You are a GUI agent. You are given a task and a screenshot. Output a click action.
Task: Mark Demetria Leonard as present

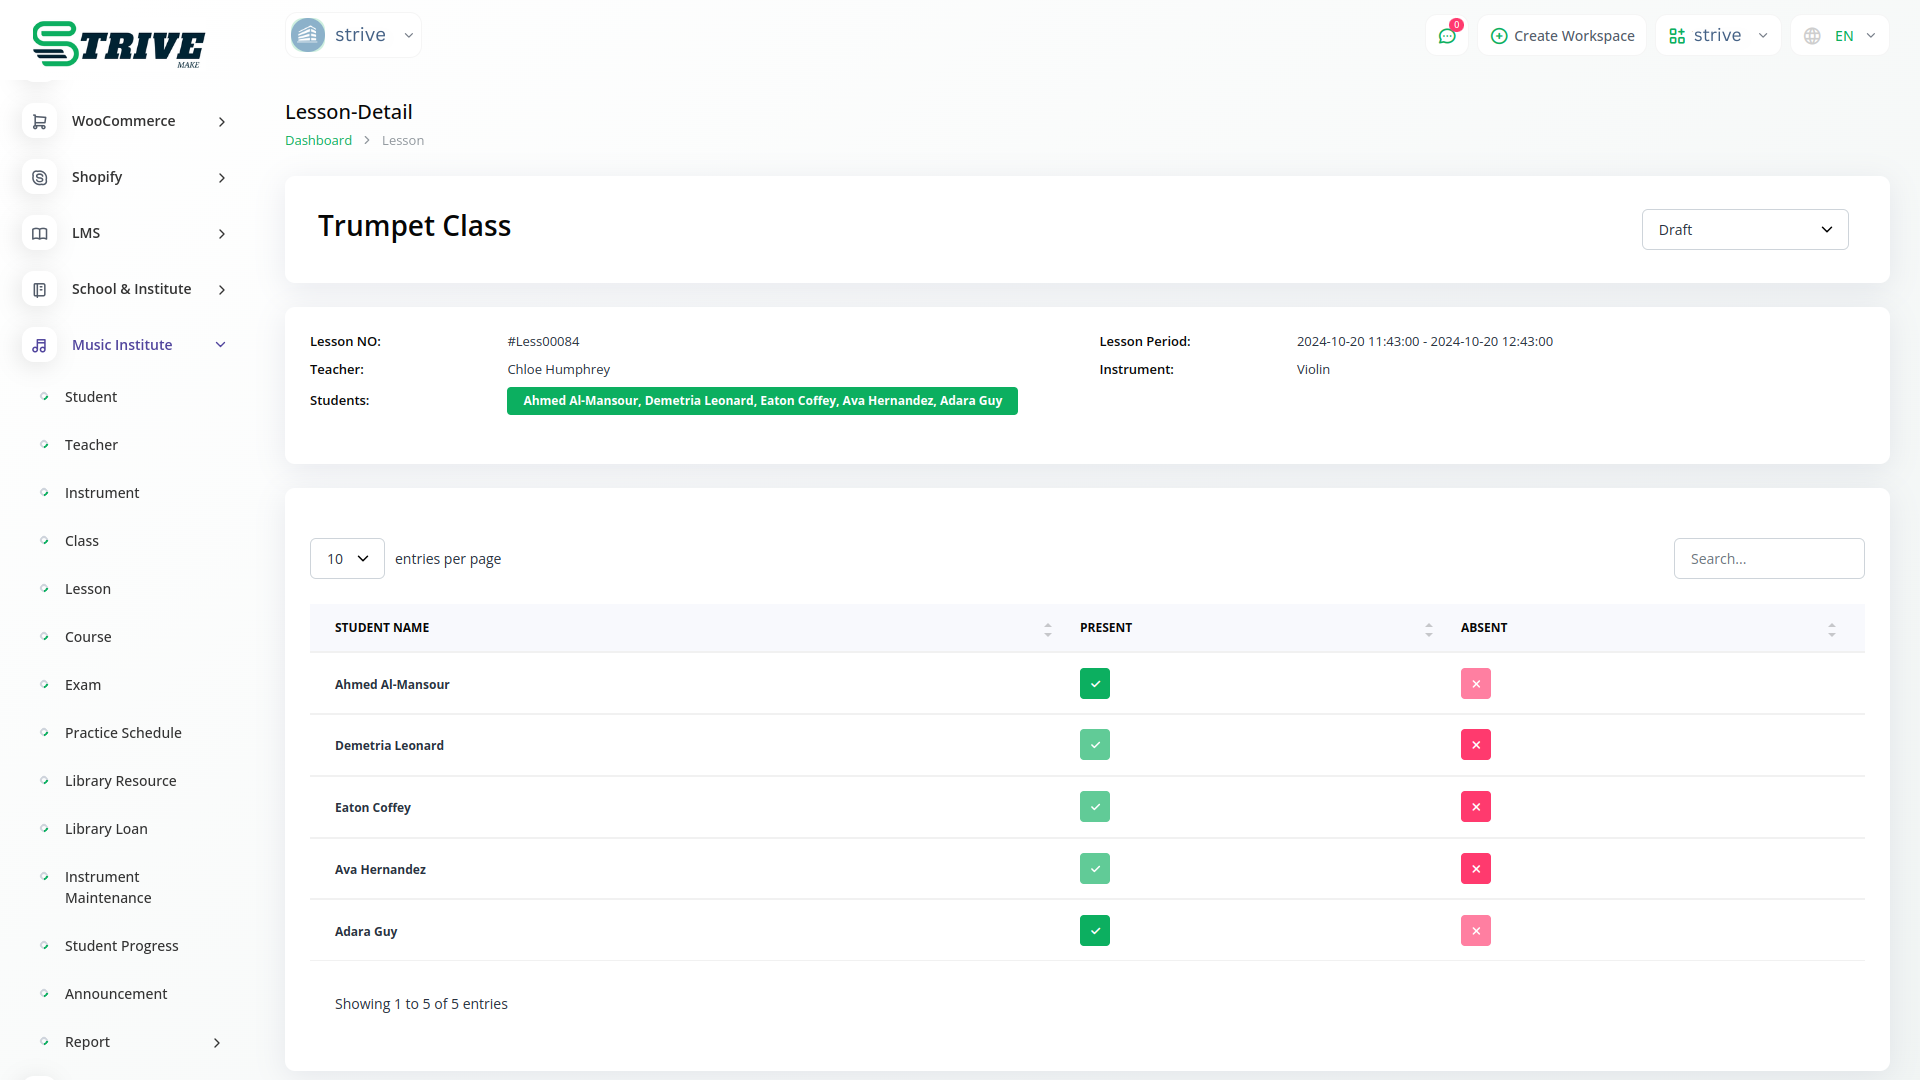click(1094, 745)
